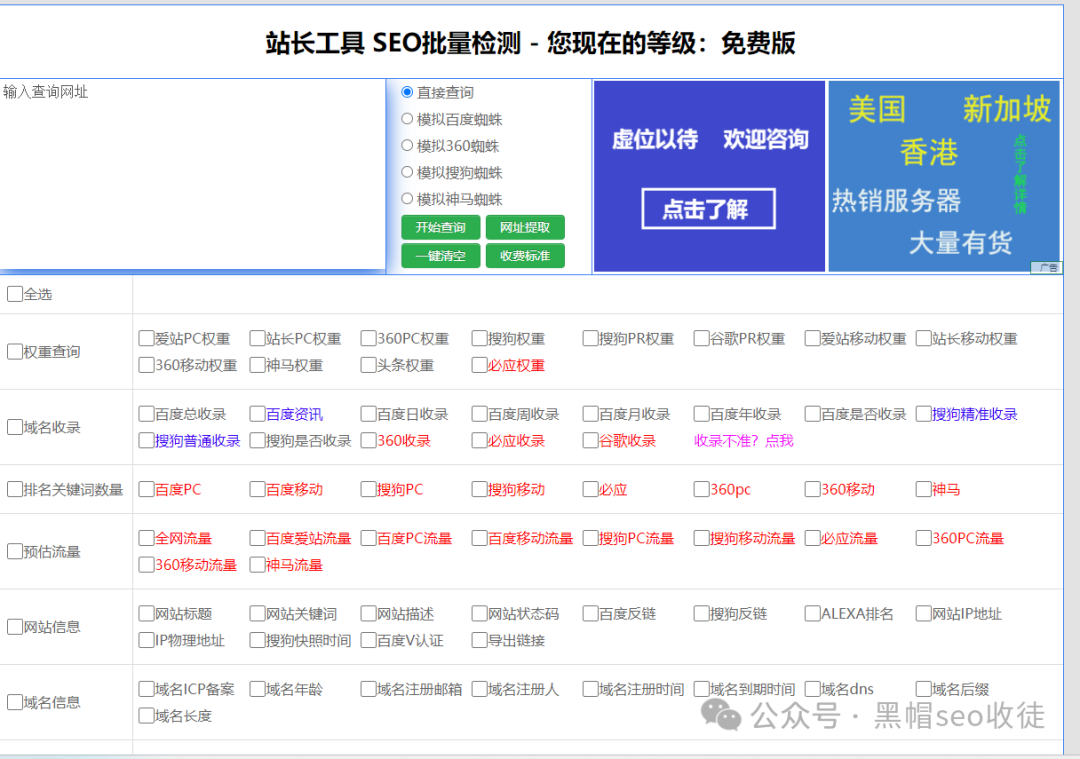
Task: Check 百度PC keyword ranking
Action: click(x=146, y=489)
